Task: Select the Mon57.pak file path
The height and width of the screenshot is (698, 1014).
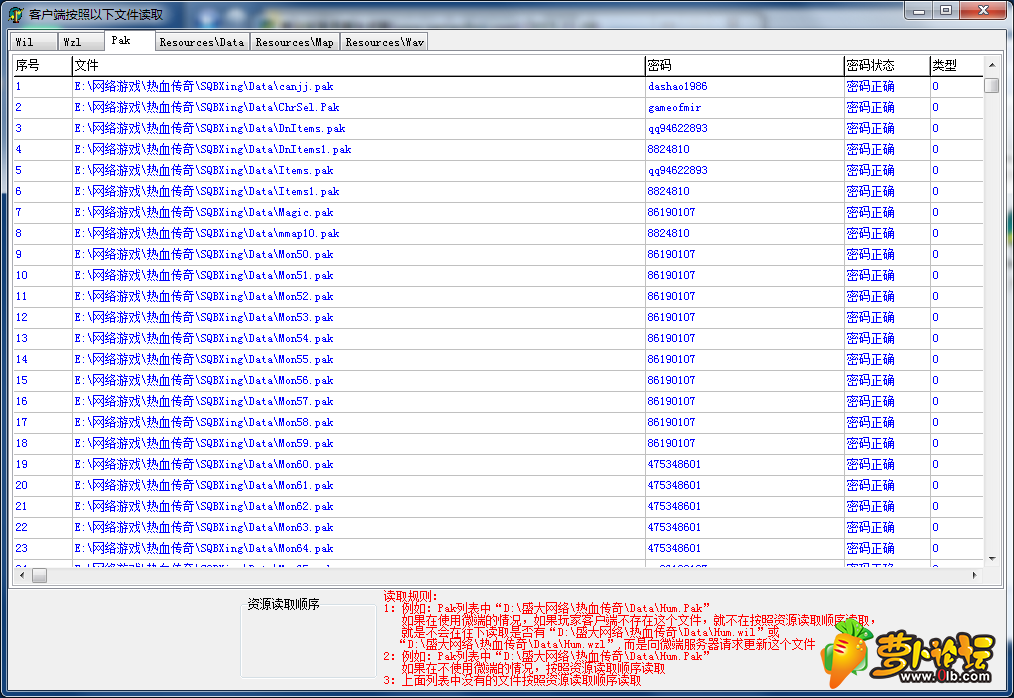Action: point(204,402)
